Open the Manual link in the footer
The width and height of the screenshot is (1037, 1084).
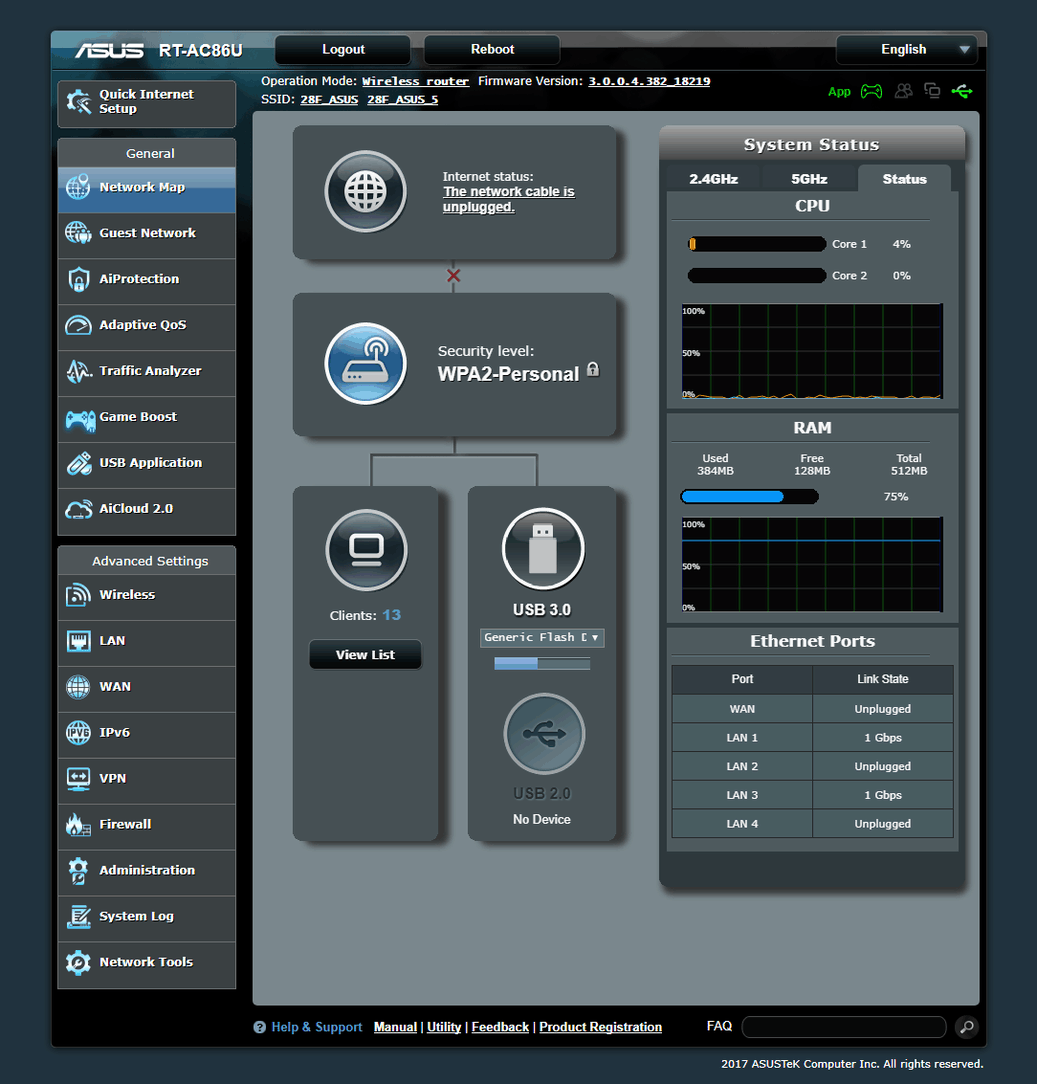coord(395,1027)
